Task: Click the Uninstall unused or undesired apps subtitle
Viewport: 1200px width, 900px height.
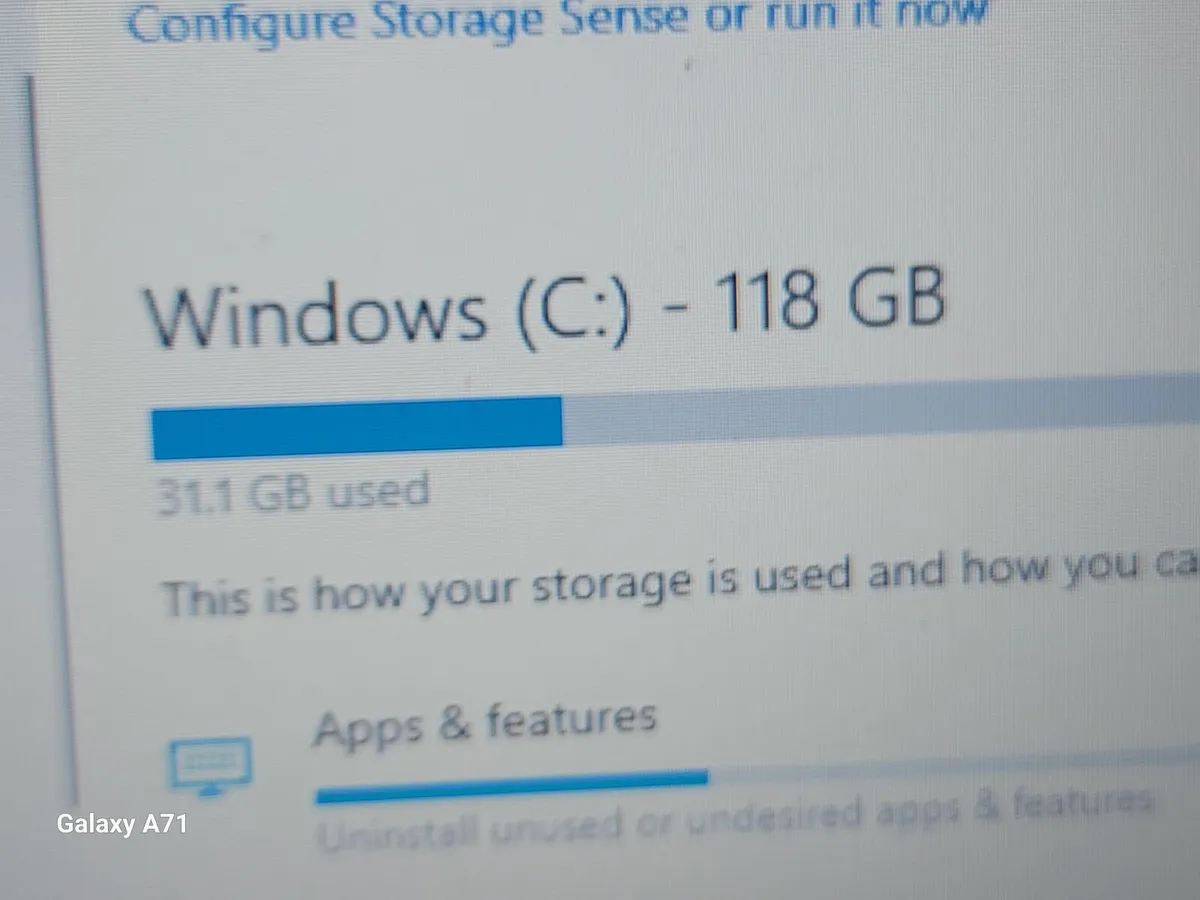Action: point(735,818)
